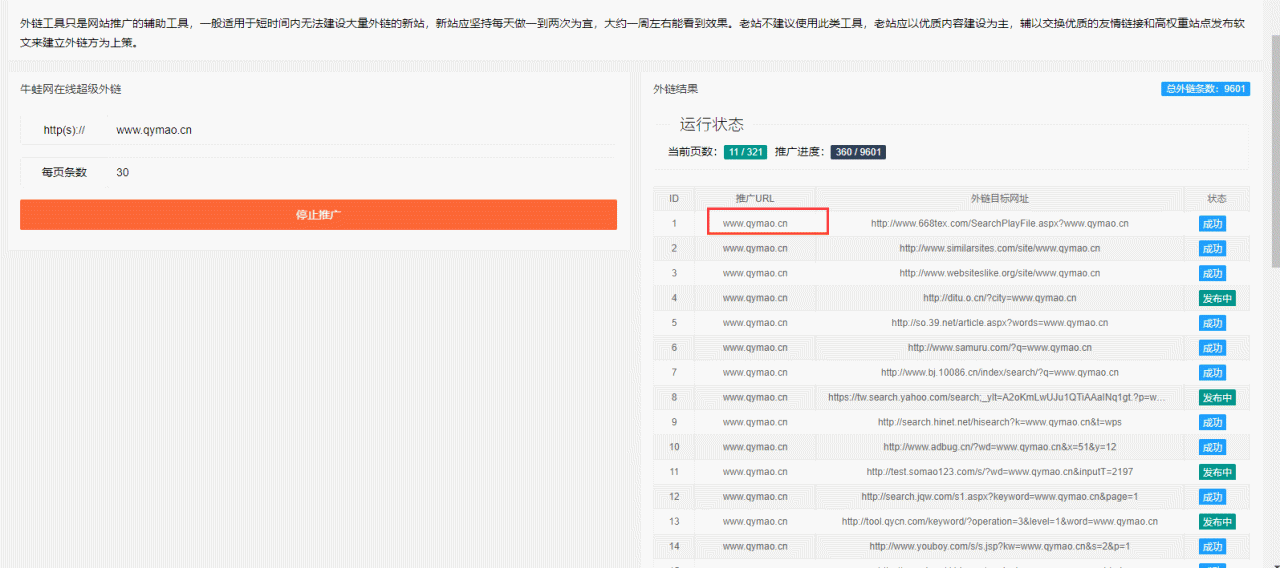Click the 总外链条数：9601 badge
1280x568 pixels.
(1205, 89)
